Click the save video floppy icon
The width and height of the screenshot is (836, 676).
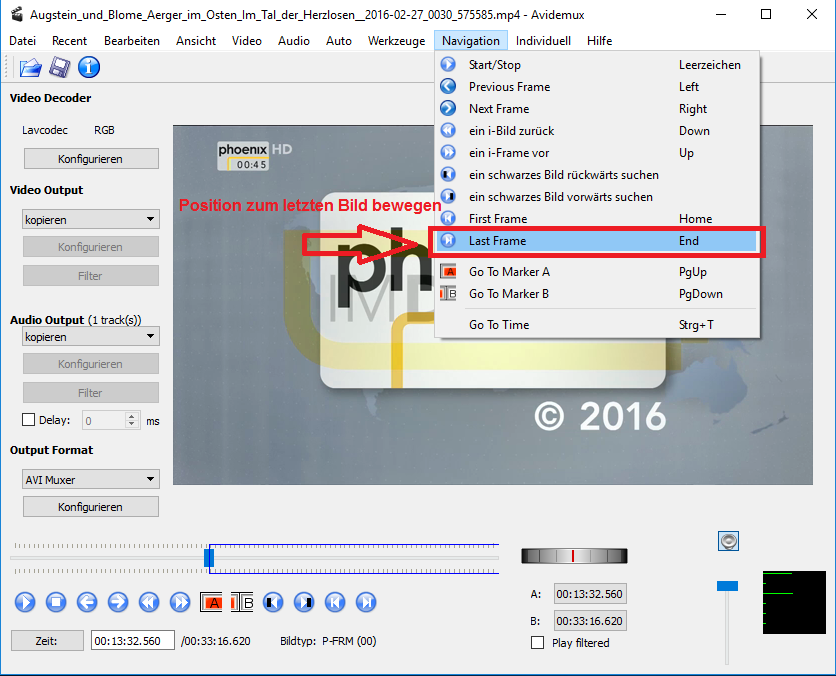click(59, 68)
